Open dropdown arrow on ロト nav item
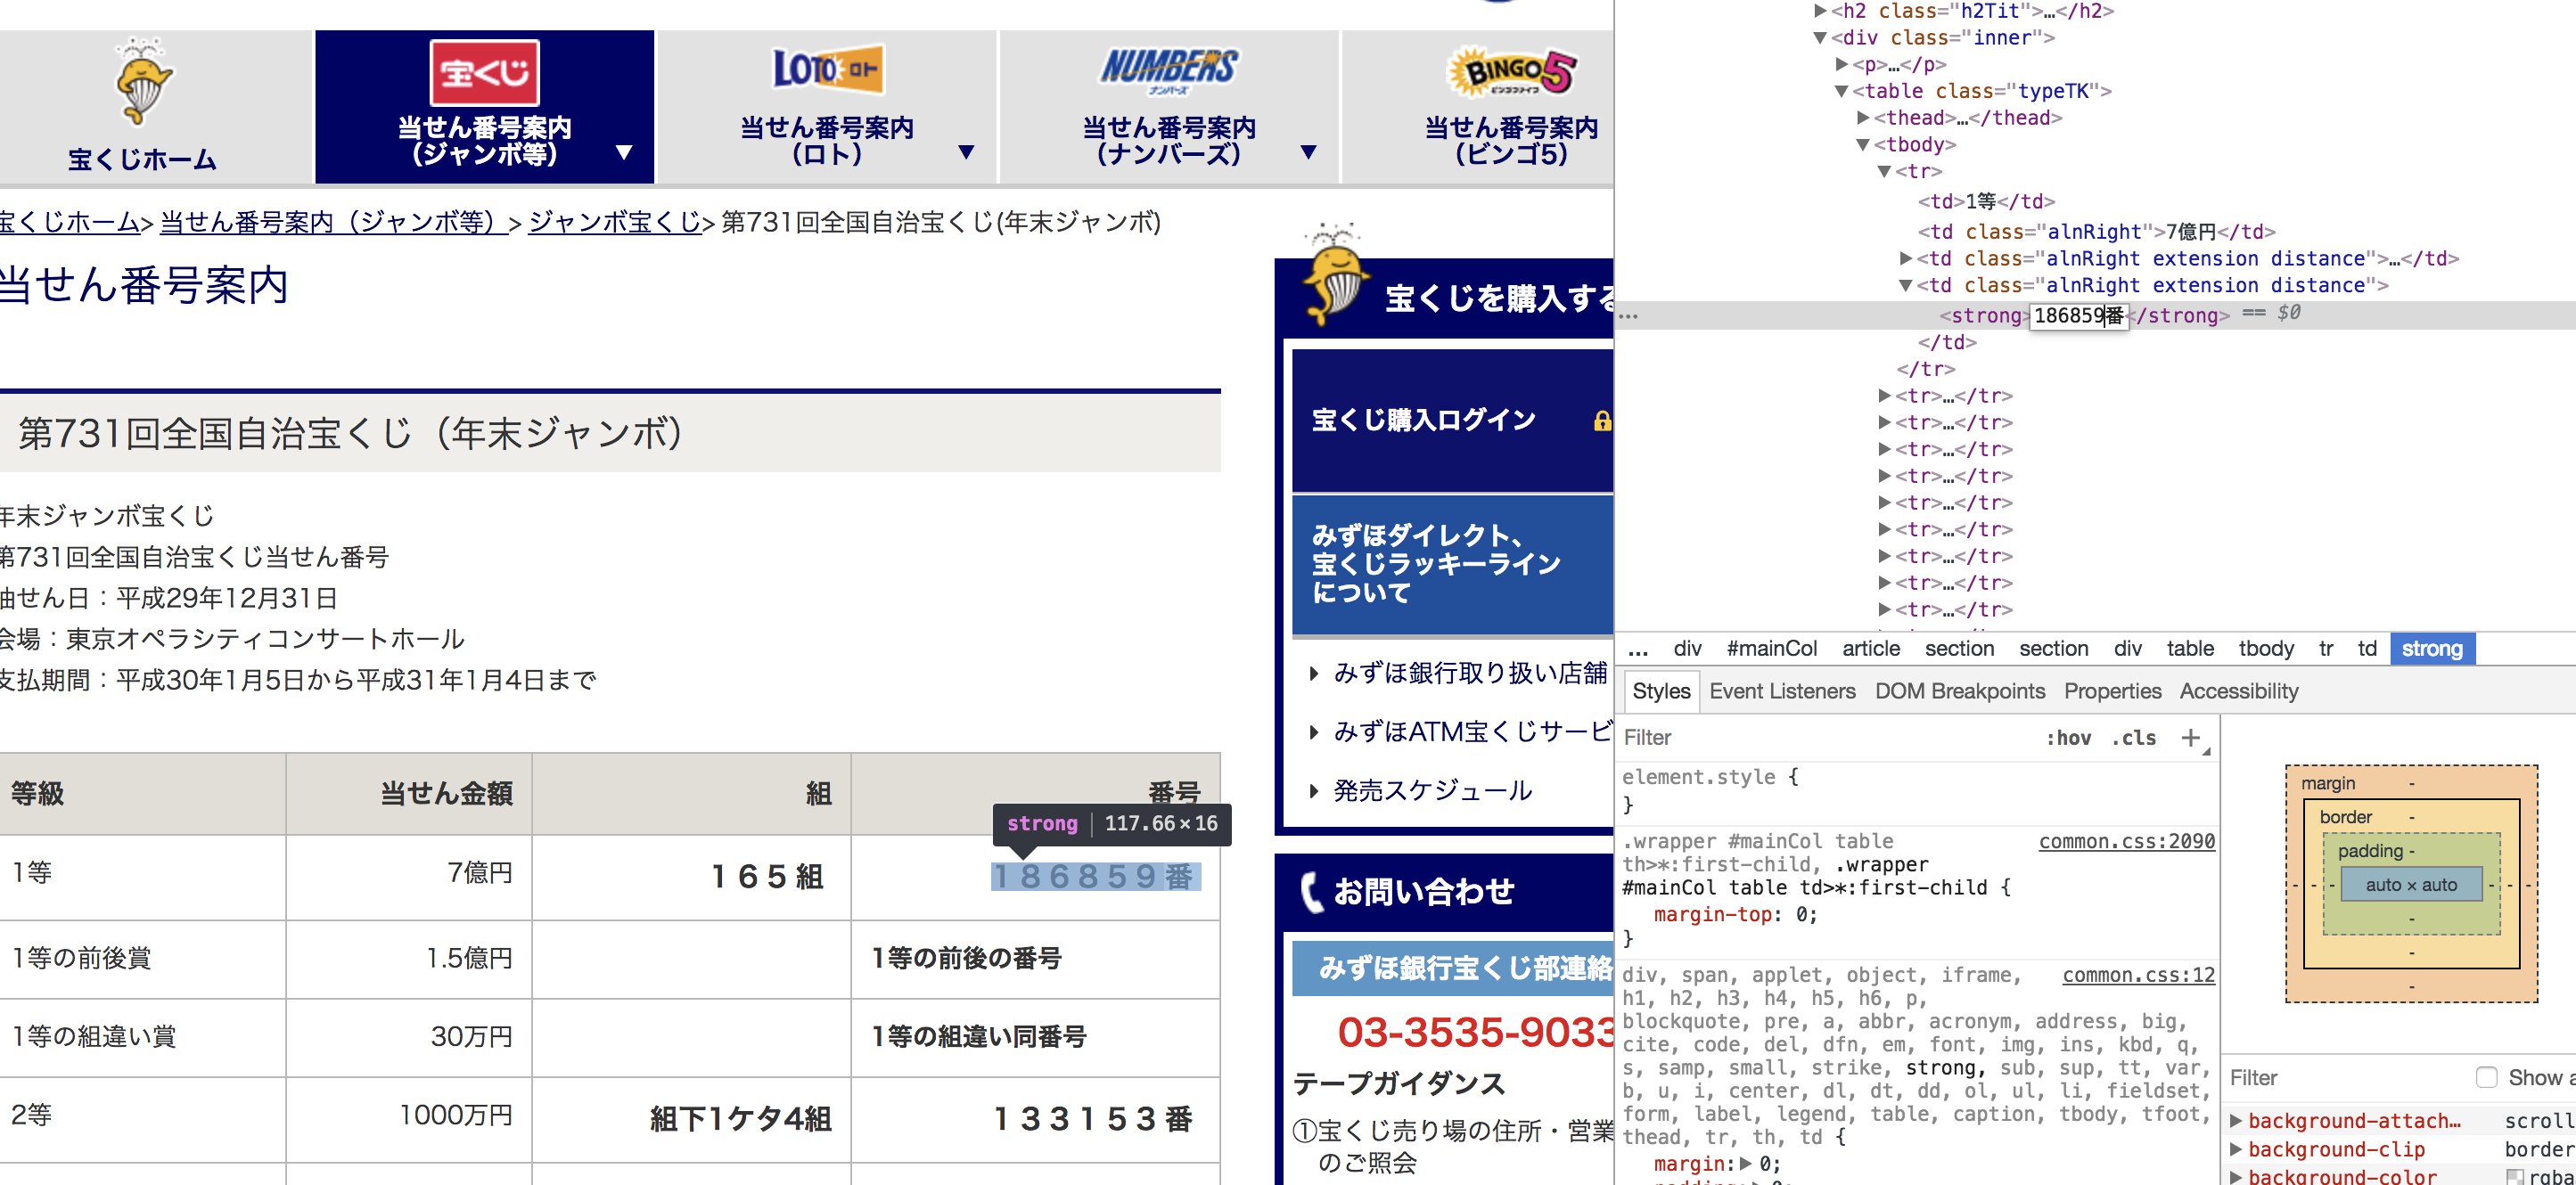2576x1185 pixels. 966,152
